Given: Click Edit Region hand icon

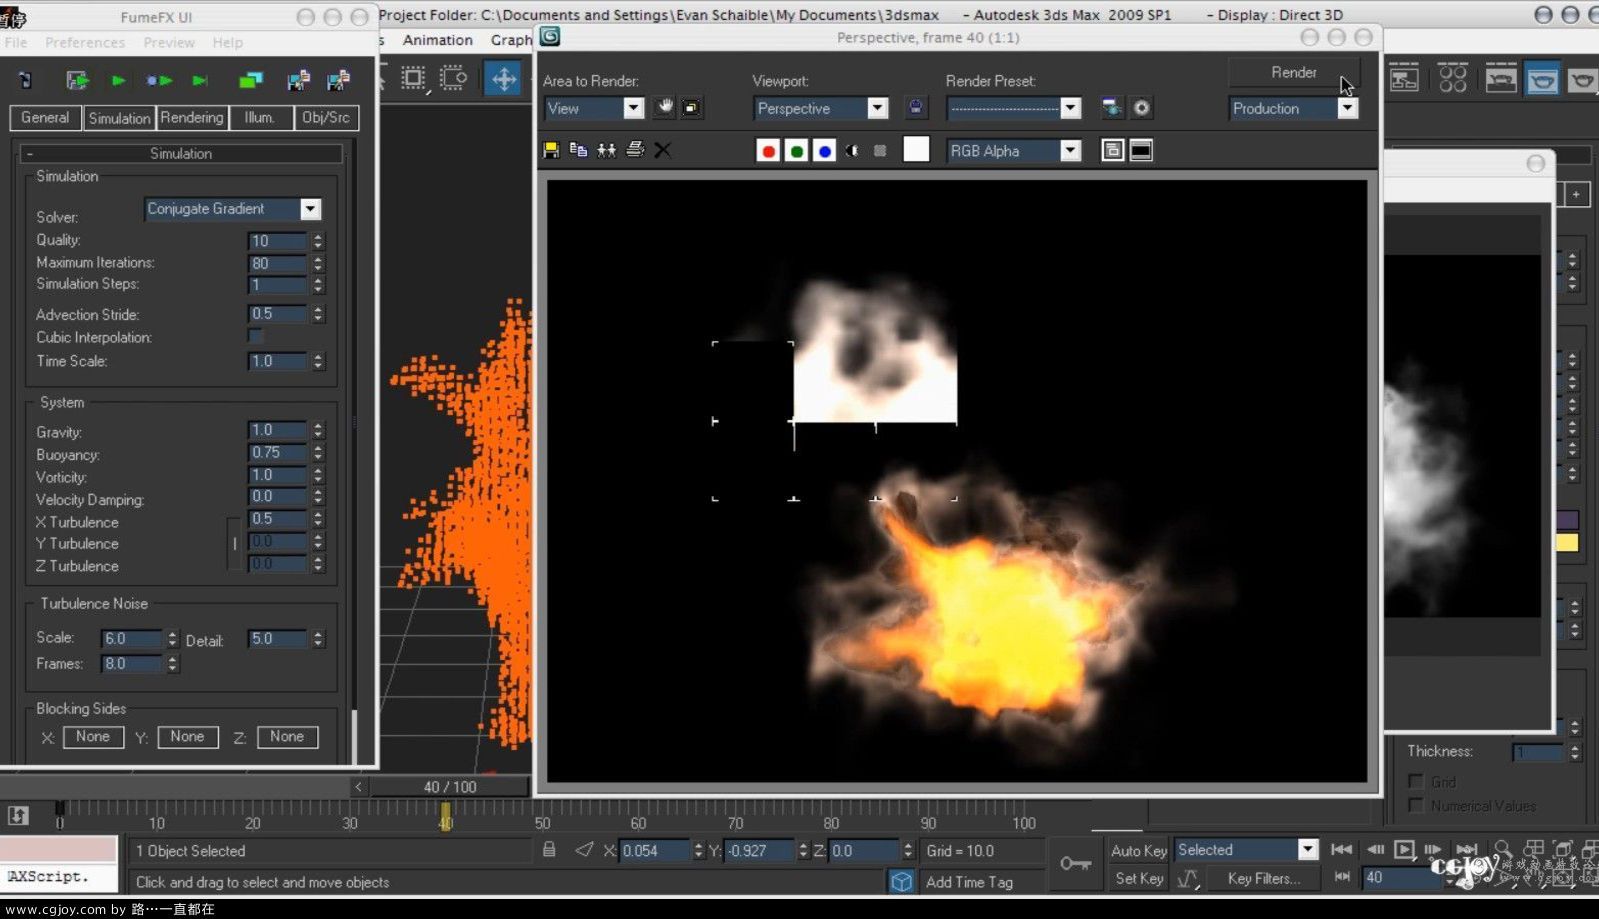Looking at the screenshot, I should click(664, 107).
